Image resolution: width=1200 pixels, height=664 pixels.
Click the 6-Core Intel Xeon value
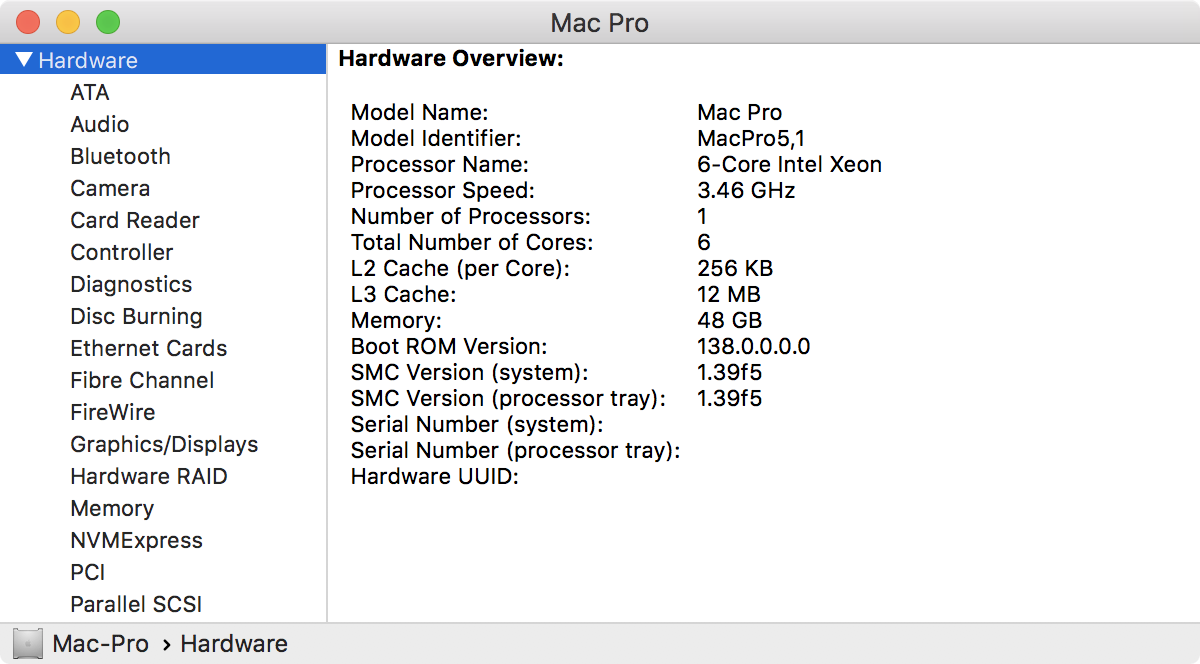(789, 164)
